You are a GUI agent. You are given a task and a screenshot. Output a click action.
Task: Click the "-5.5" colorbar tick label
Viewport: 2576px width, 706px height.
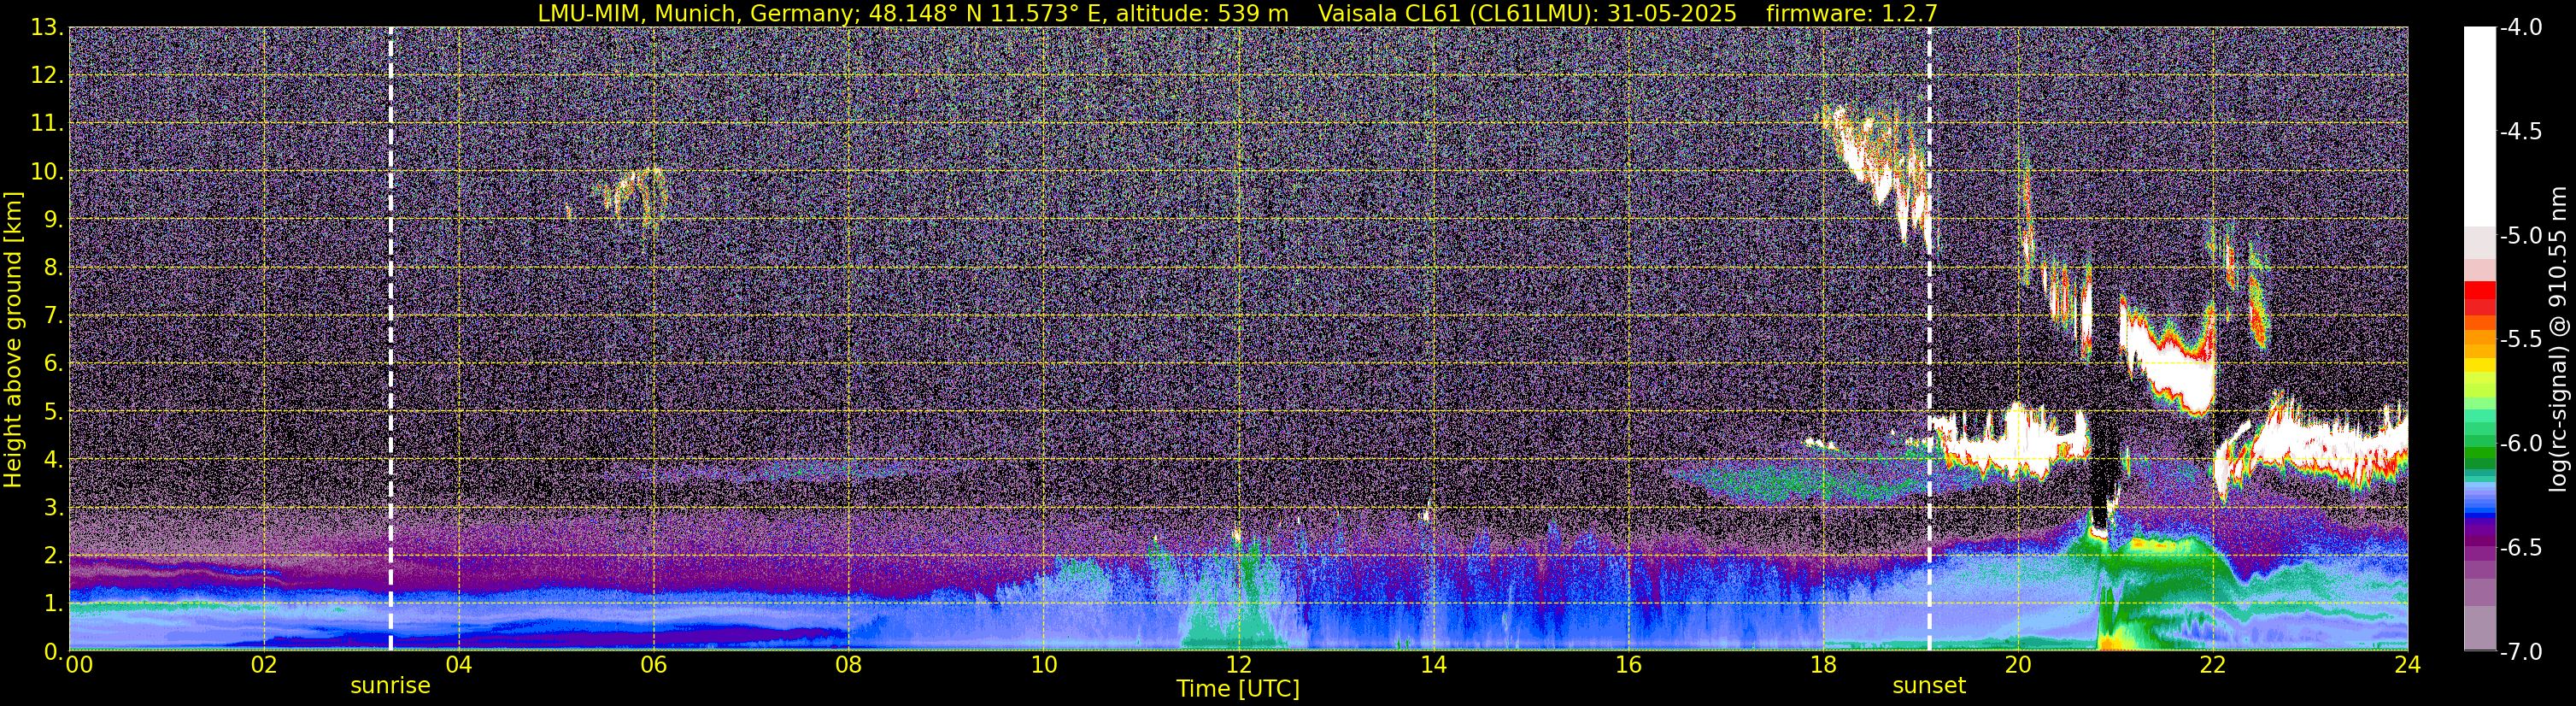2521,340
